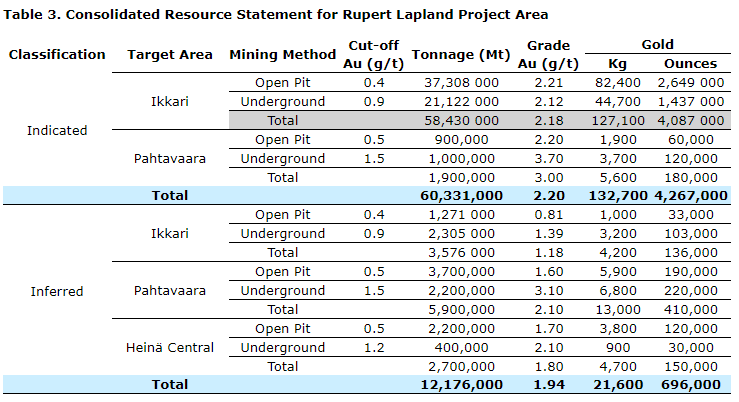Viewport: 739px width, 402px height.
Task: Click ounces value 410,000
Action: tap(690, 310)
